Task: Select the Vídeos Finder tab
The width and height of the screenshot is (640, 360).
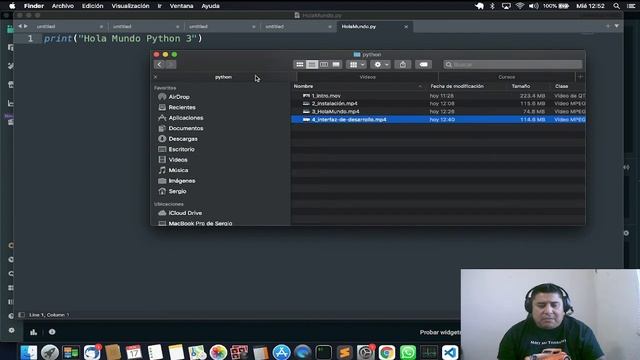Action: 367,77
